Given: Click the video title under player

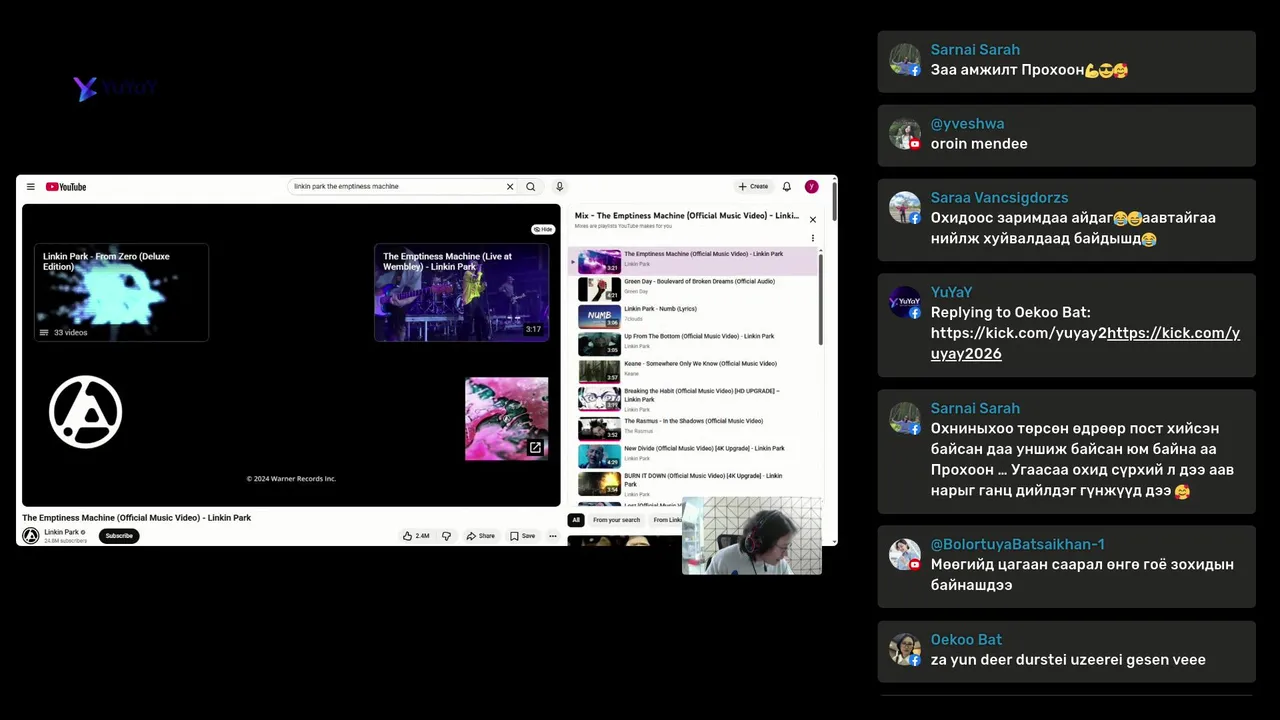Looking at the screenshot, I should 137,518.
